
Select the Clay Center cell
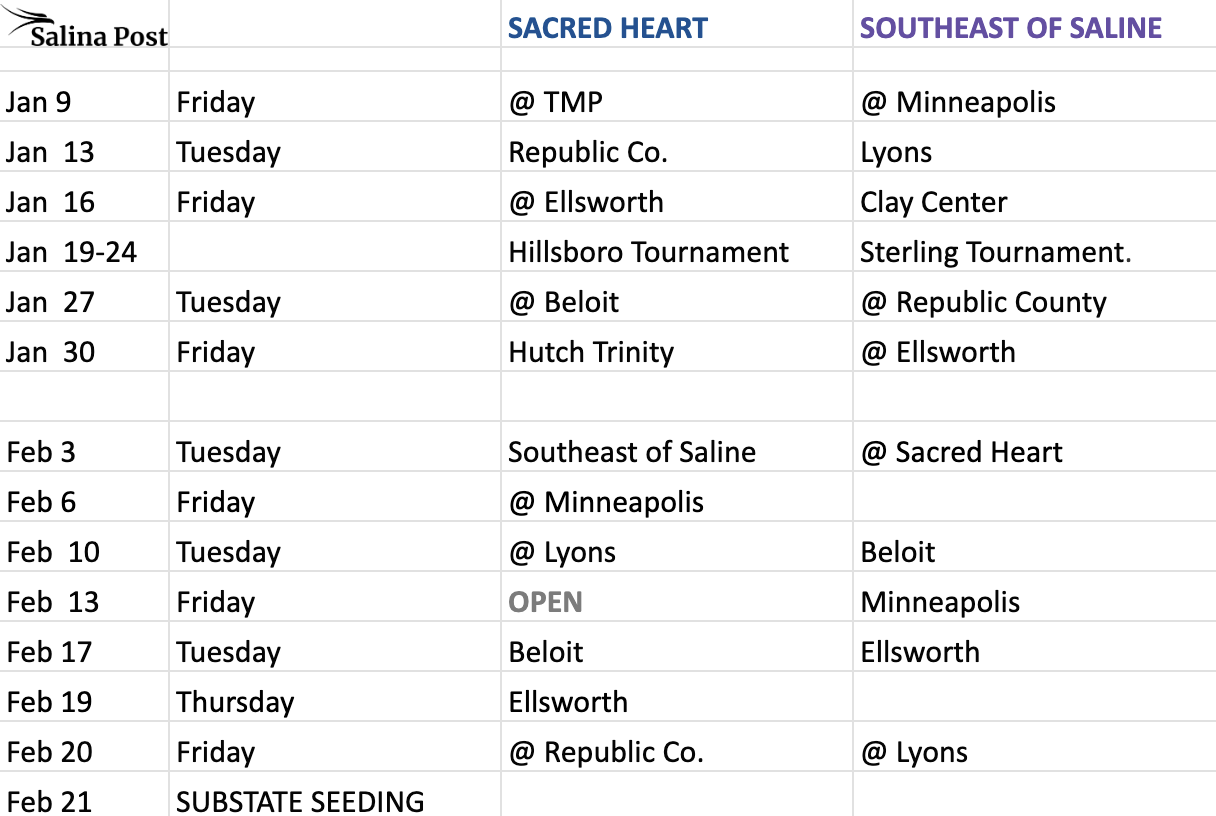pos(933,202)
